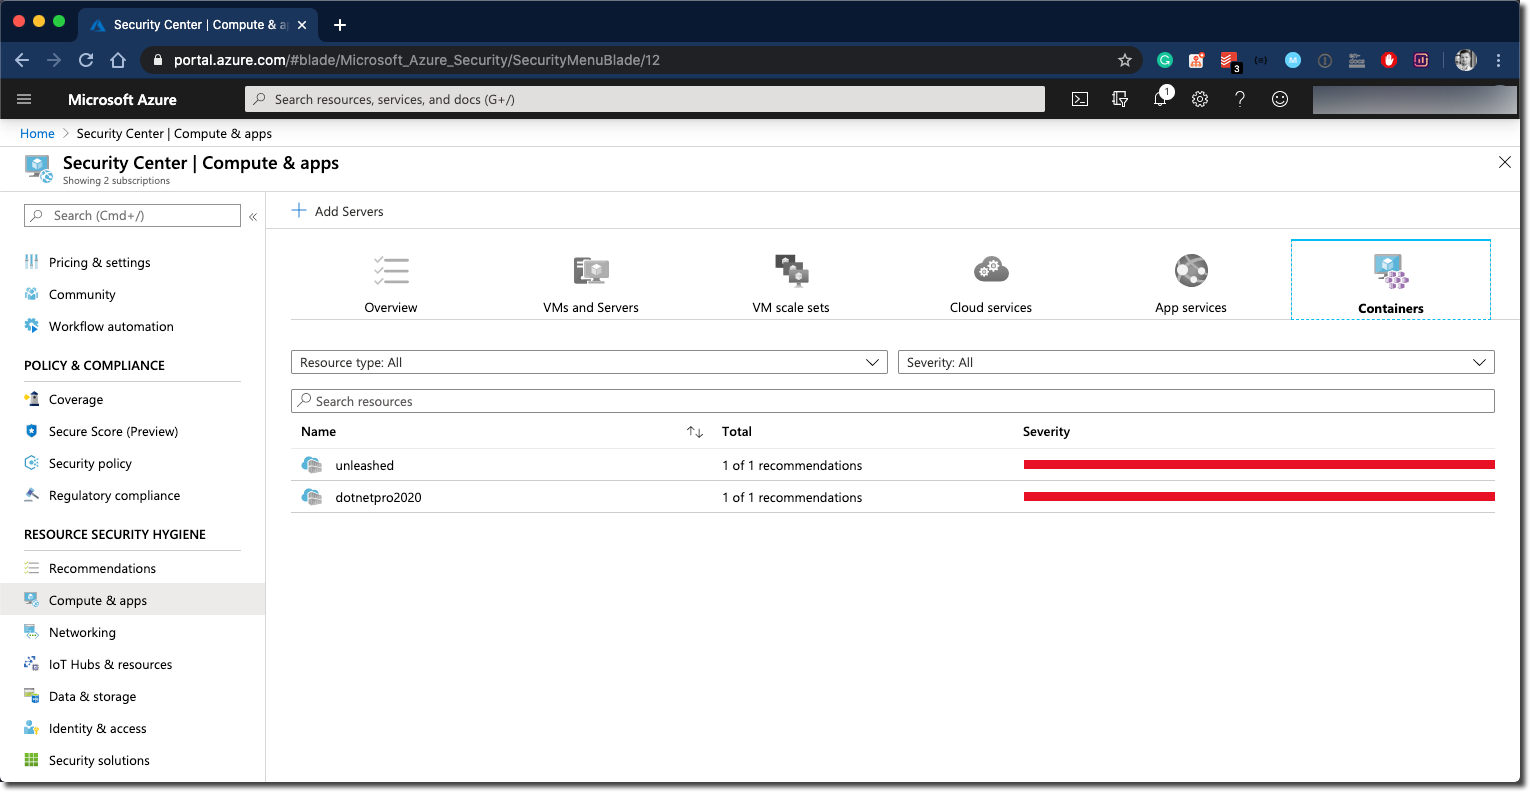The width and height of the screenshot is (1530, 792).
Task: Switch to the Containers tab
Action: [1390, 278]
